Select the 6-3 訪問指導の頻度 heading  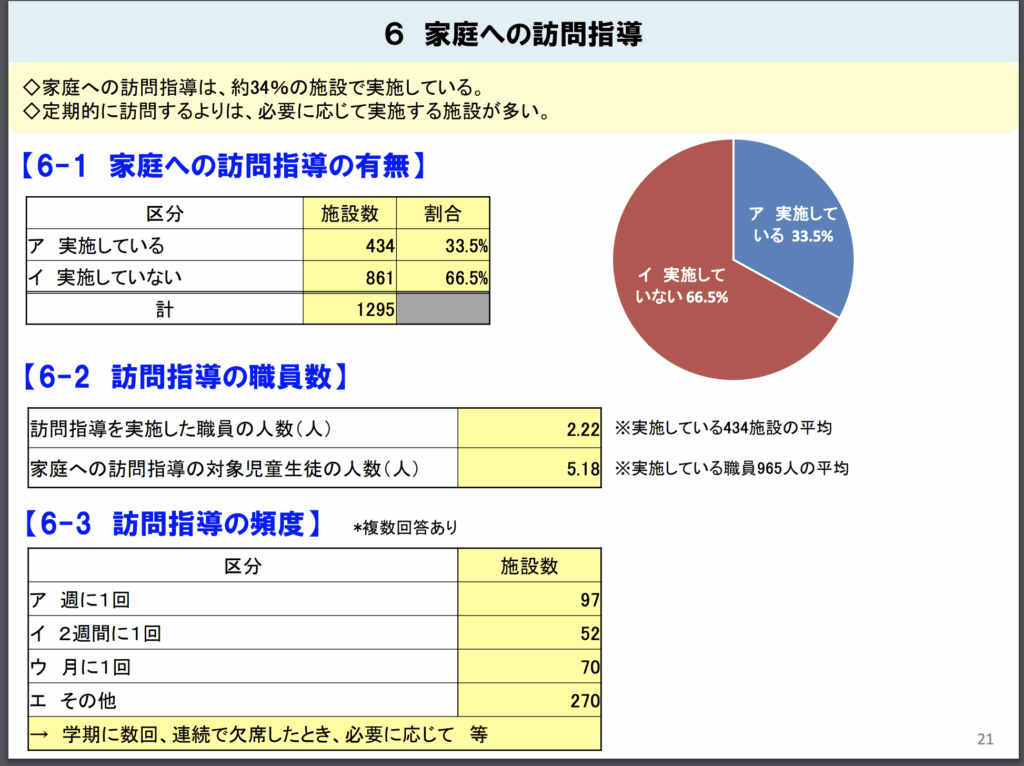pyautogui.click(x=173, y=523)
